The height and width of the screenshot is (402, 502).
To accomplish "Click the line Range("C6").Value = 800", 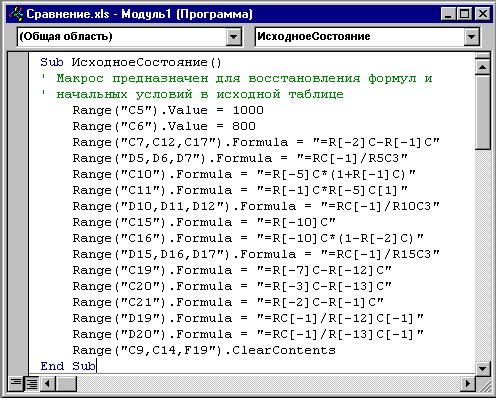I will pyautogui.click(x=164, y=126).
